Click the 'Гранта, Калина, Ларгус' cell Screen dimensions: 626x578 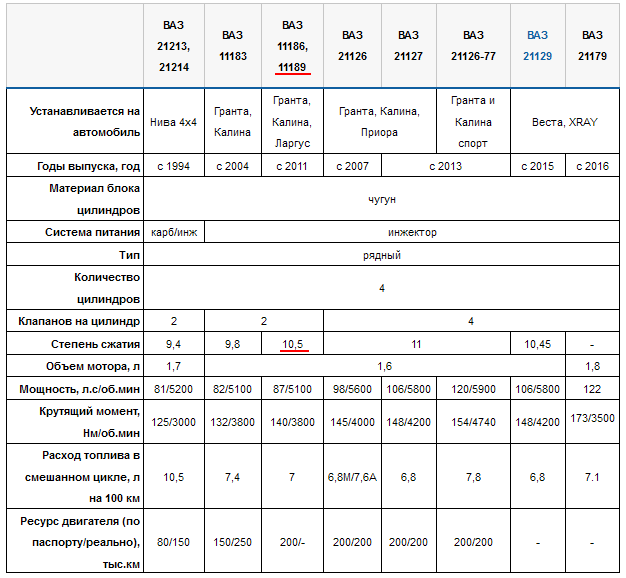tap(292, 122)
